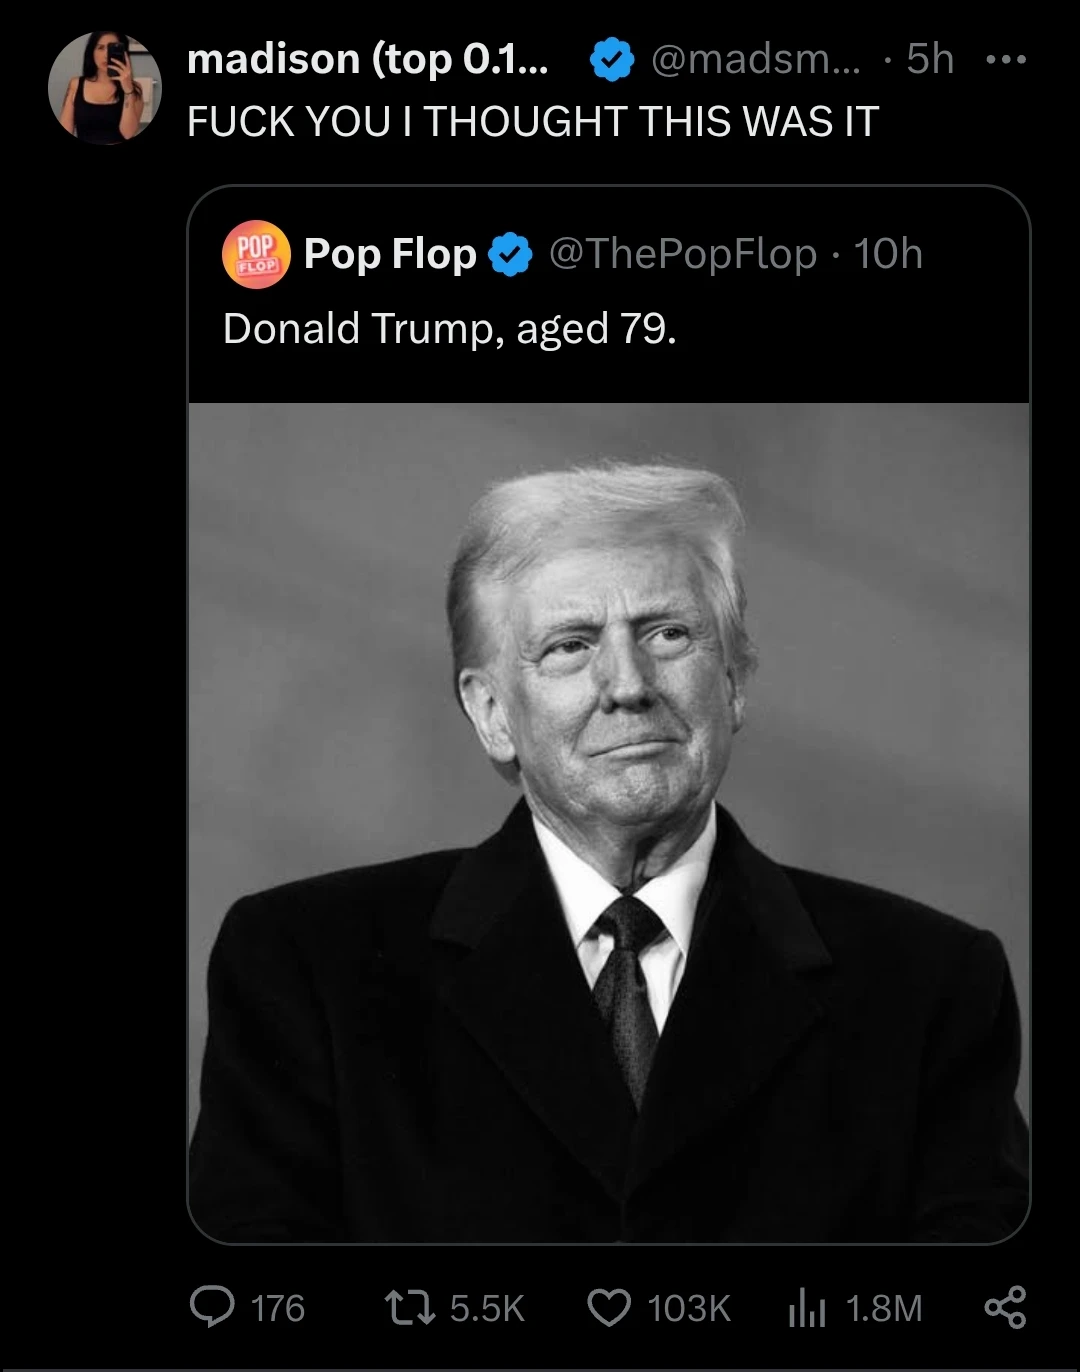Repost using the retweet arrows icon
The height and width of the screenshot is (1372, 1080).
(411, 1307)
